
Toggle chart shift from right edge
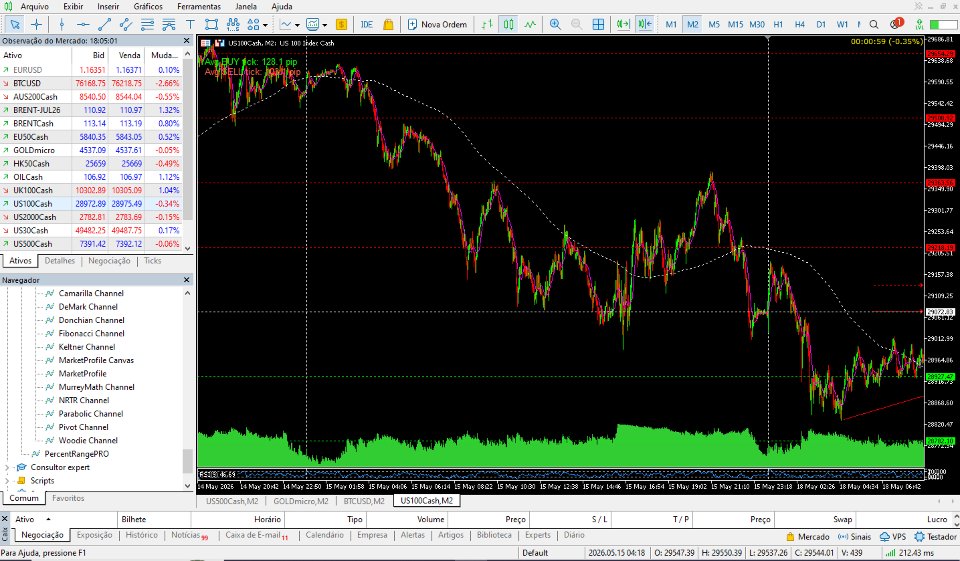pos(644,24)
